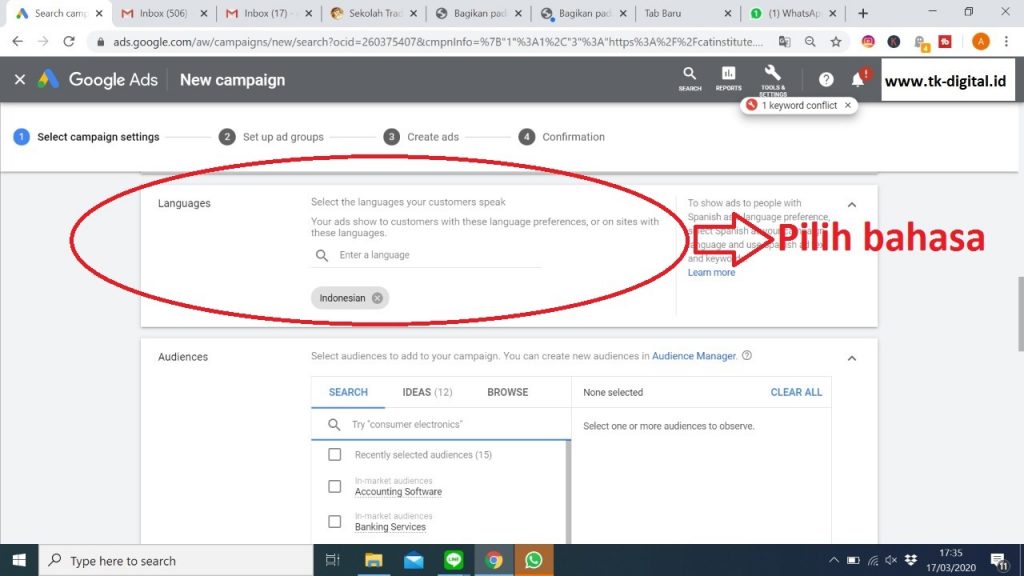Close the New campaign editor with X
The width and height of the screenshot is (1024, 576).
(x=19, y=80)
